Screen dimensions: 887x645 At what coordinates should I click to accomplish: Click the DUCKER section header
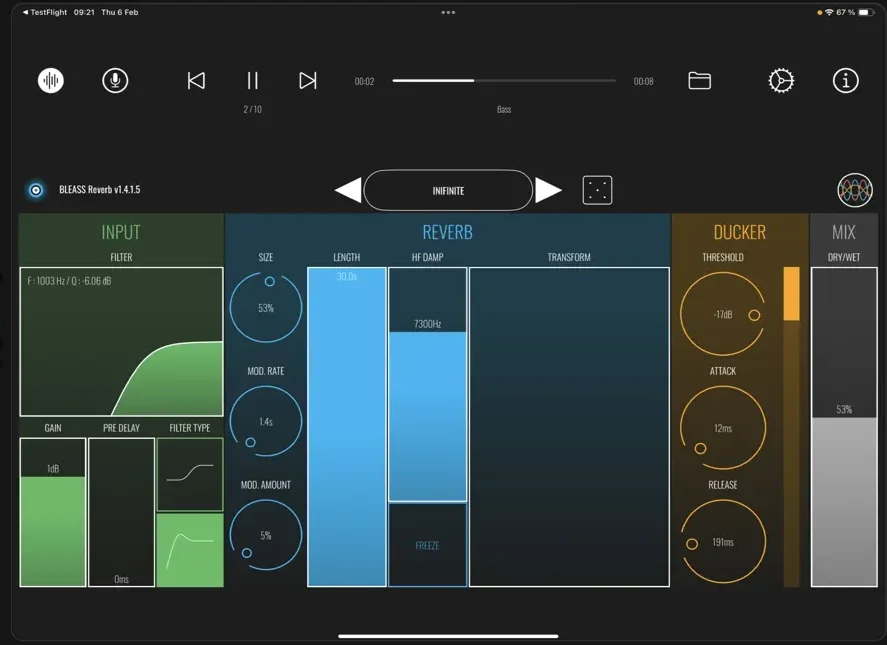739,232
